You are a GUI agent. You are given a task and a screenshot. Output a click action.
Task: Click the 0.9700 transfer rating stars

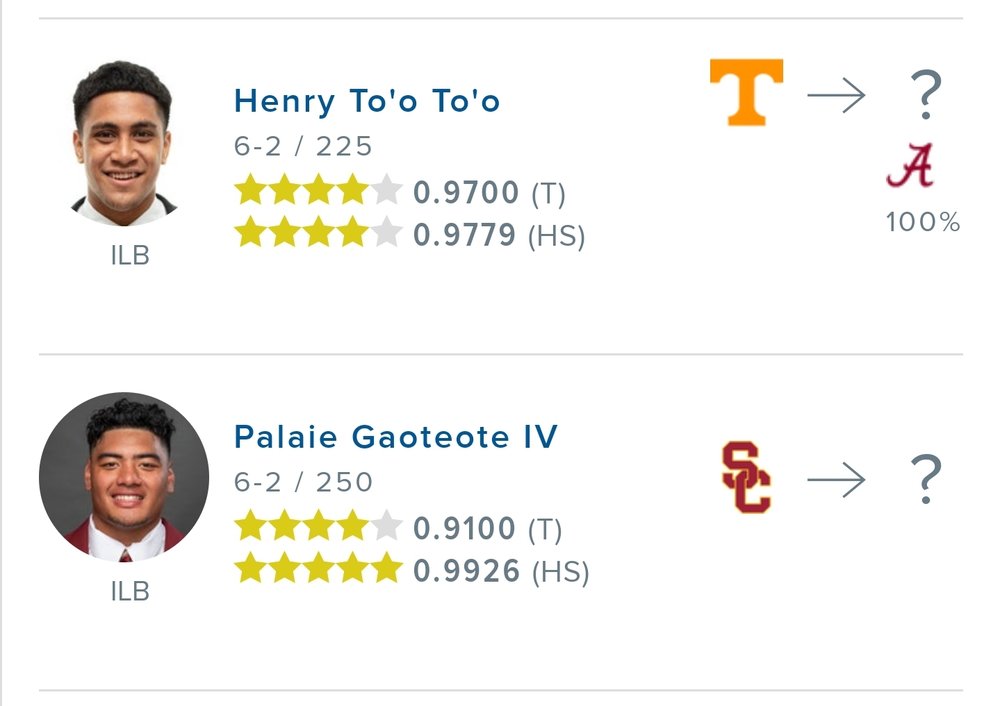click(x=318, y=191)
